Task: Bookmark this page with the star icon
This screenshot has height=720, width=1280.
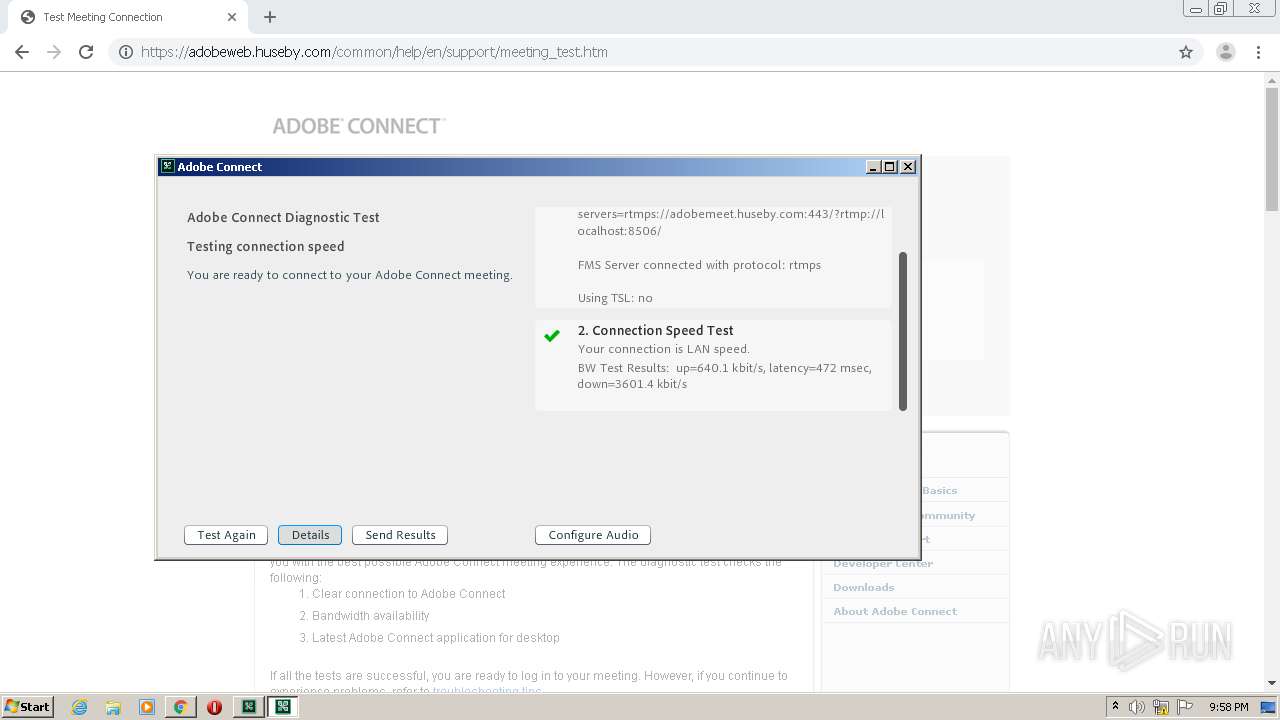Action: tap(1186, 52)
